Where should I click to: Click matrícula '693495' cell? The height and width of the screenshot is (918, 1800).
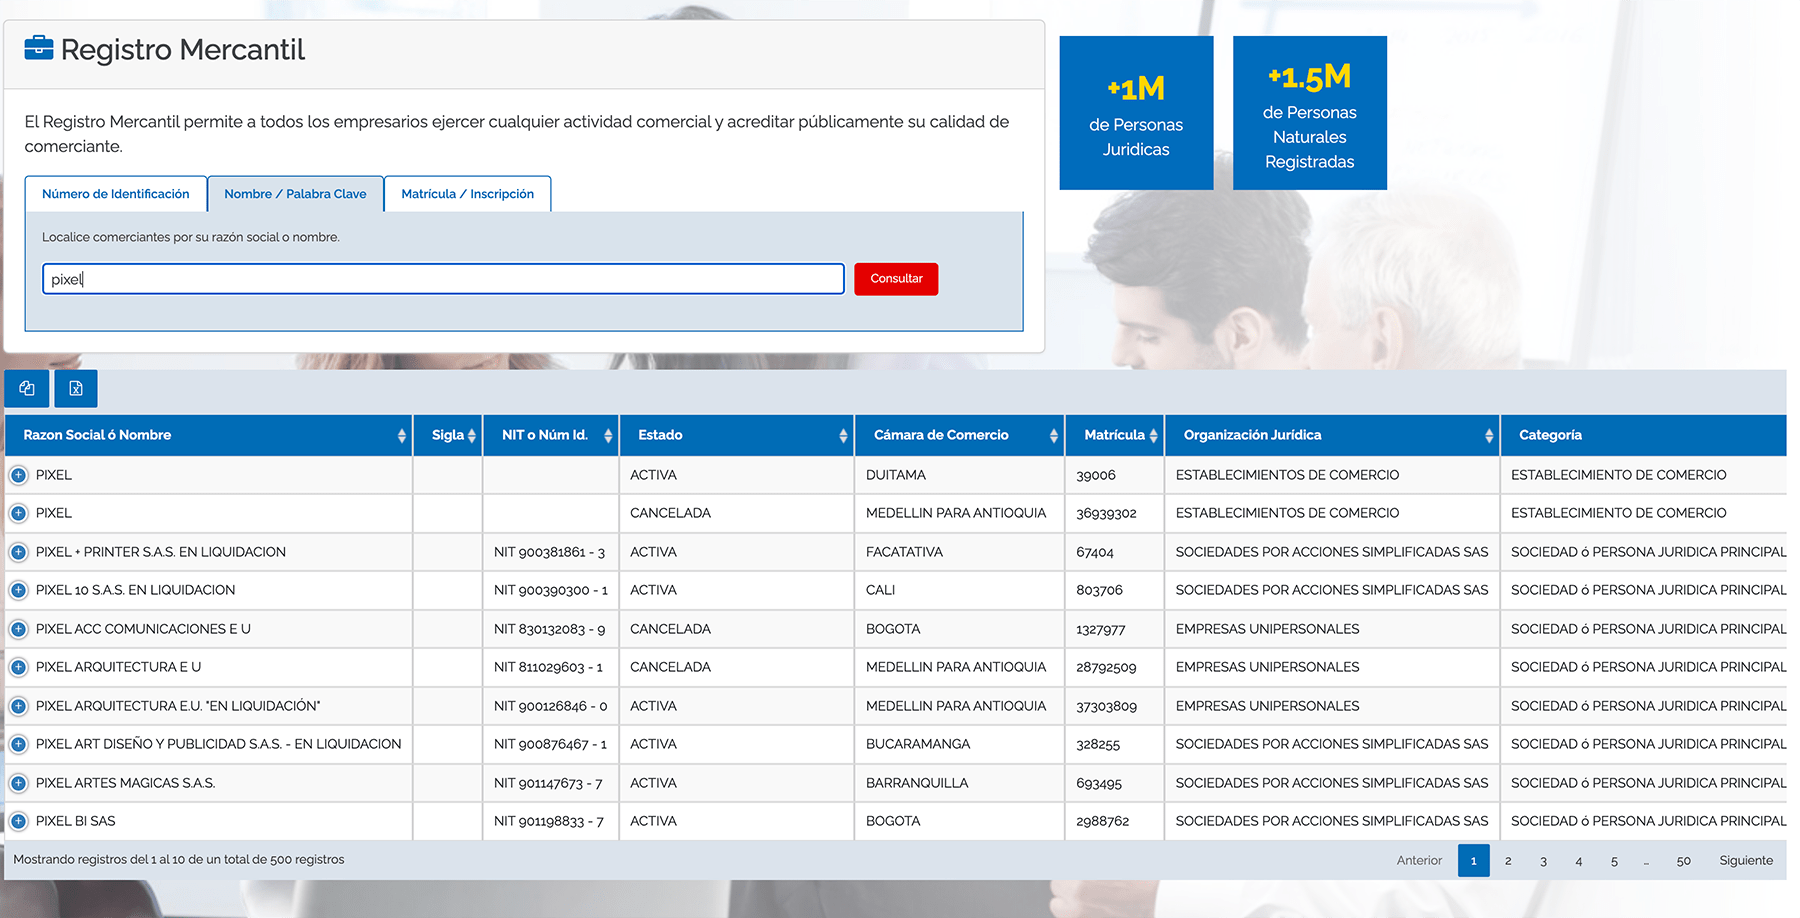click(1115, 783)
